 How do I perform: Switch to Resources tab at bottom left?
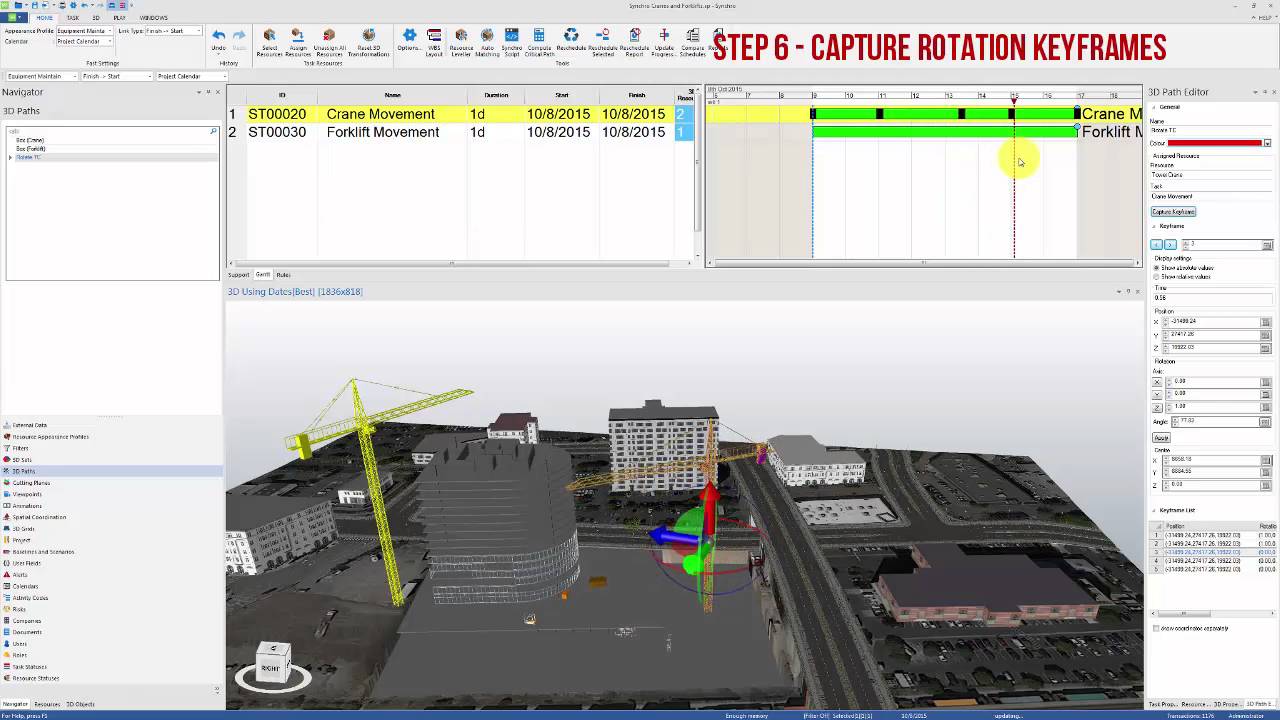47,704
